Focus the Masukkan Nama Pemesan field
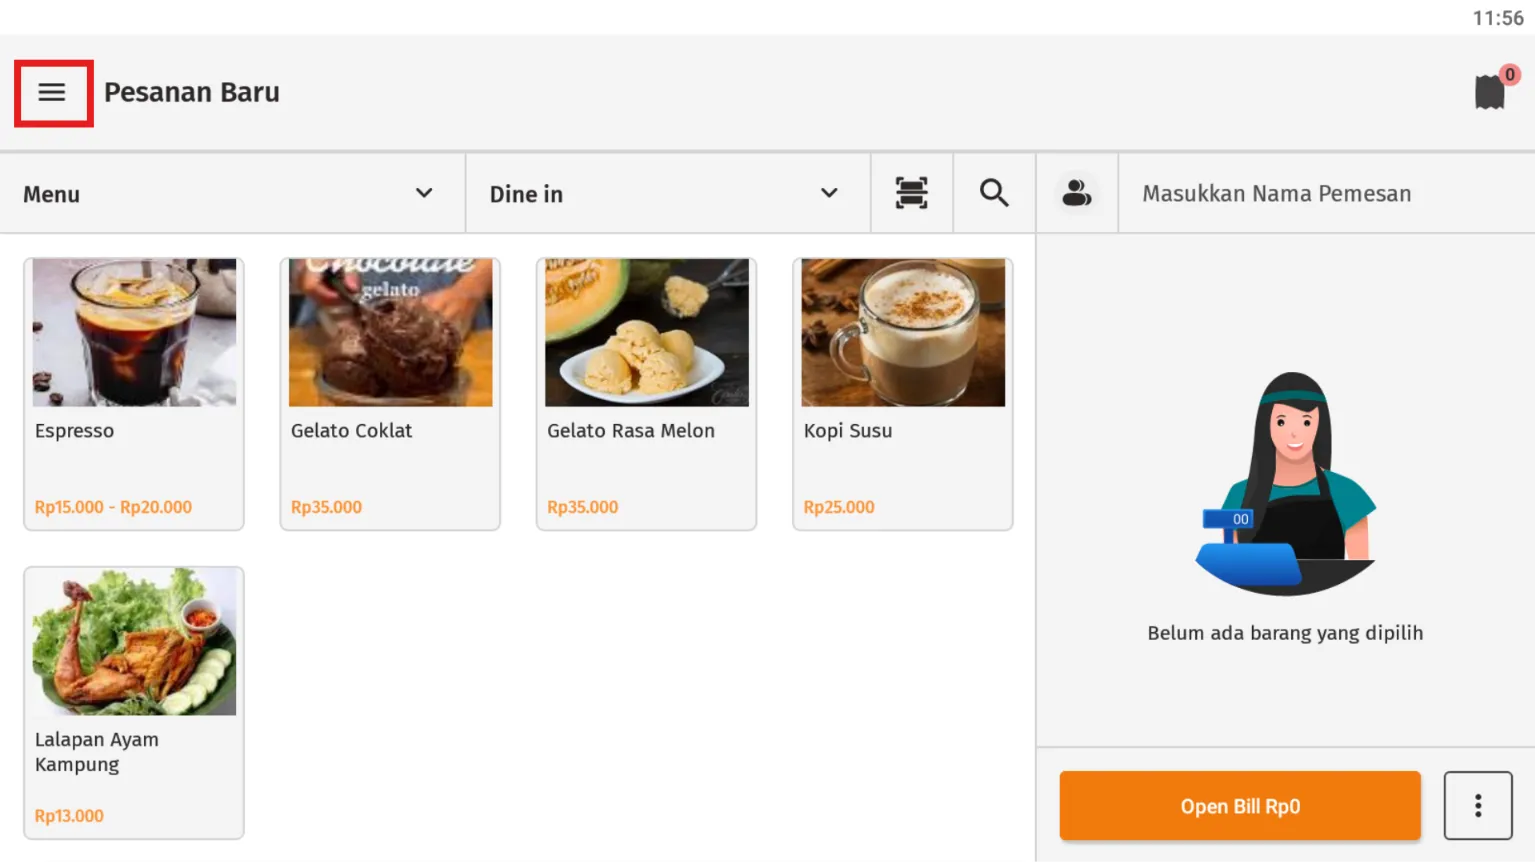Screen dimensions: 1535x862 click(x=1326, y=194)
